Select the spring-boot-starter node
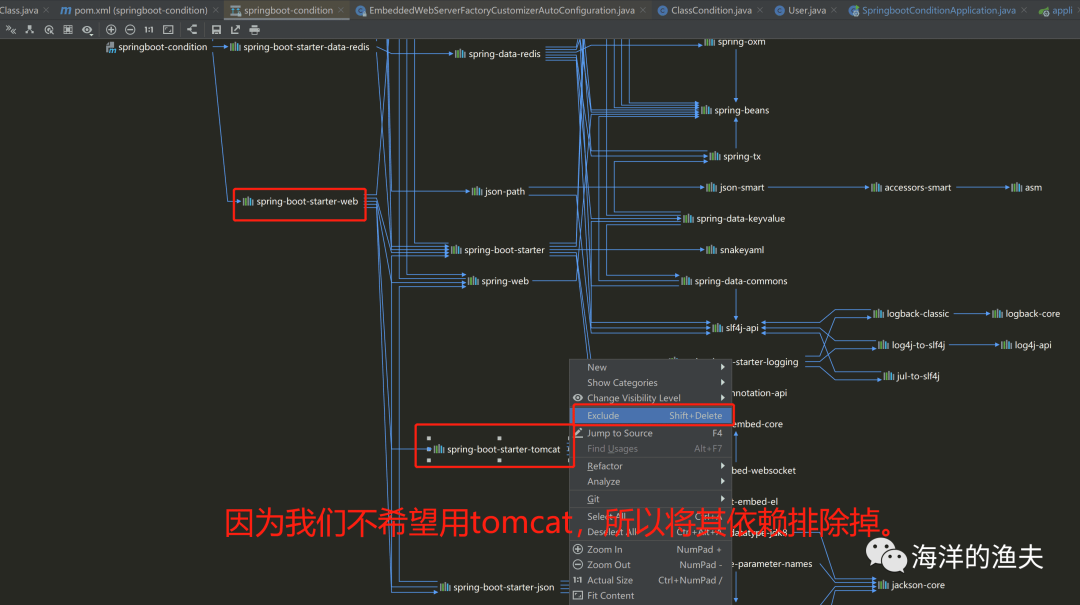 click(497, 250)
